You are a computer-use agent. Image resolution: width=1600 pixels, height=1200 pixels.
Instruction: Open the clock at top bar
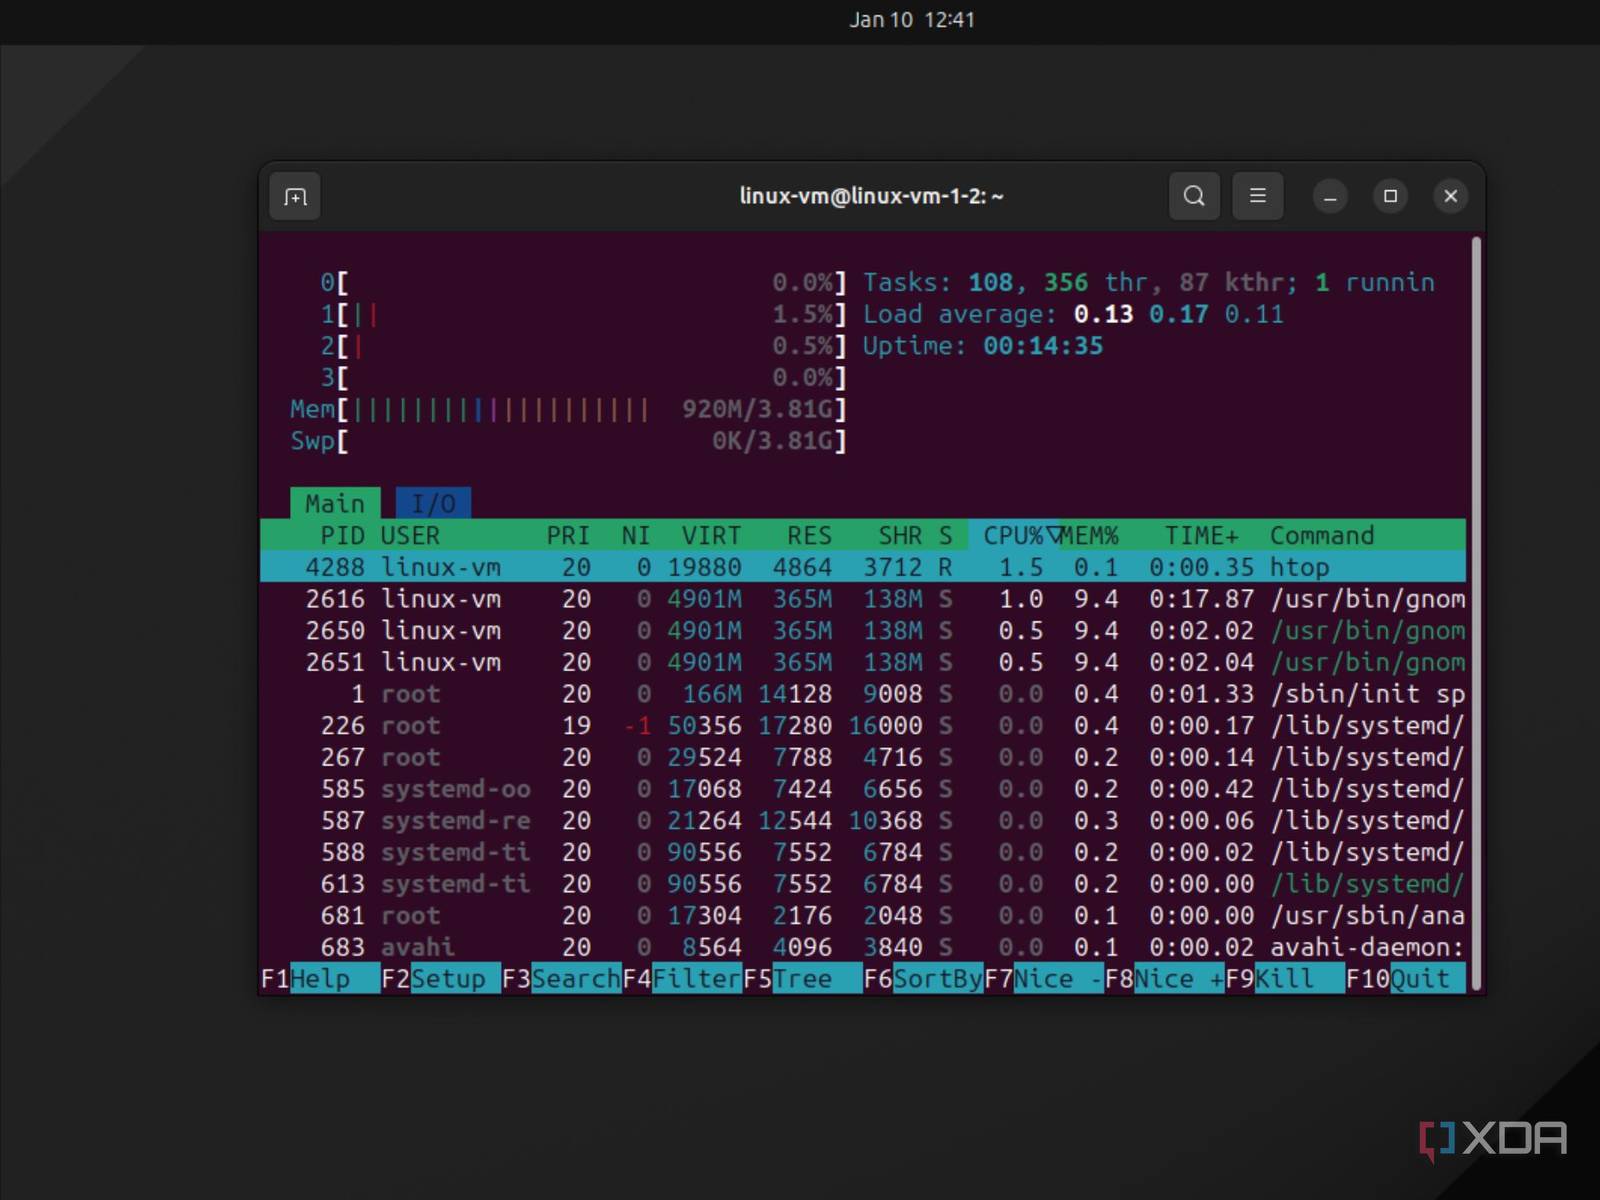point(911,20)
